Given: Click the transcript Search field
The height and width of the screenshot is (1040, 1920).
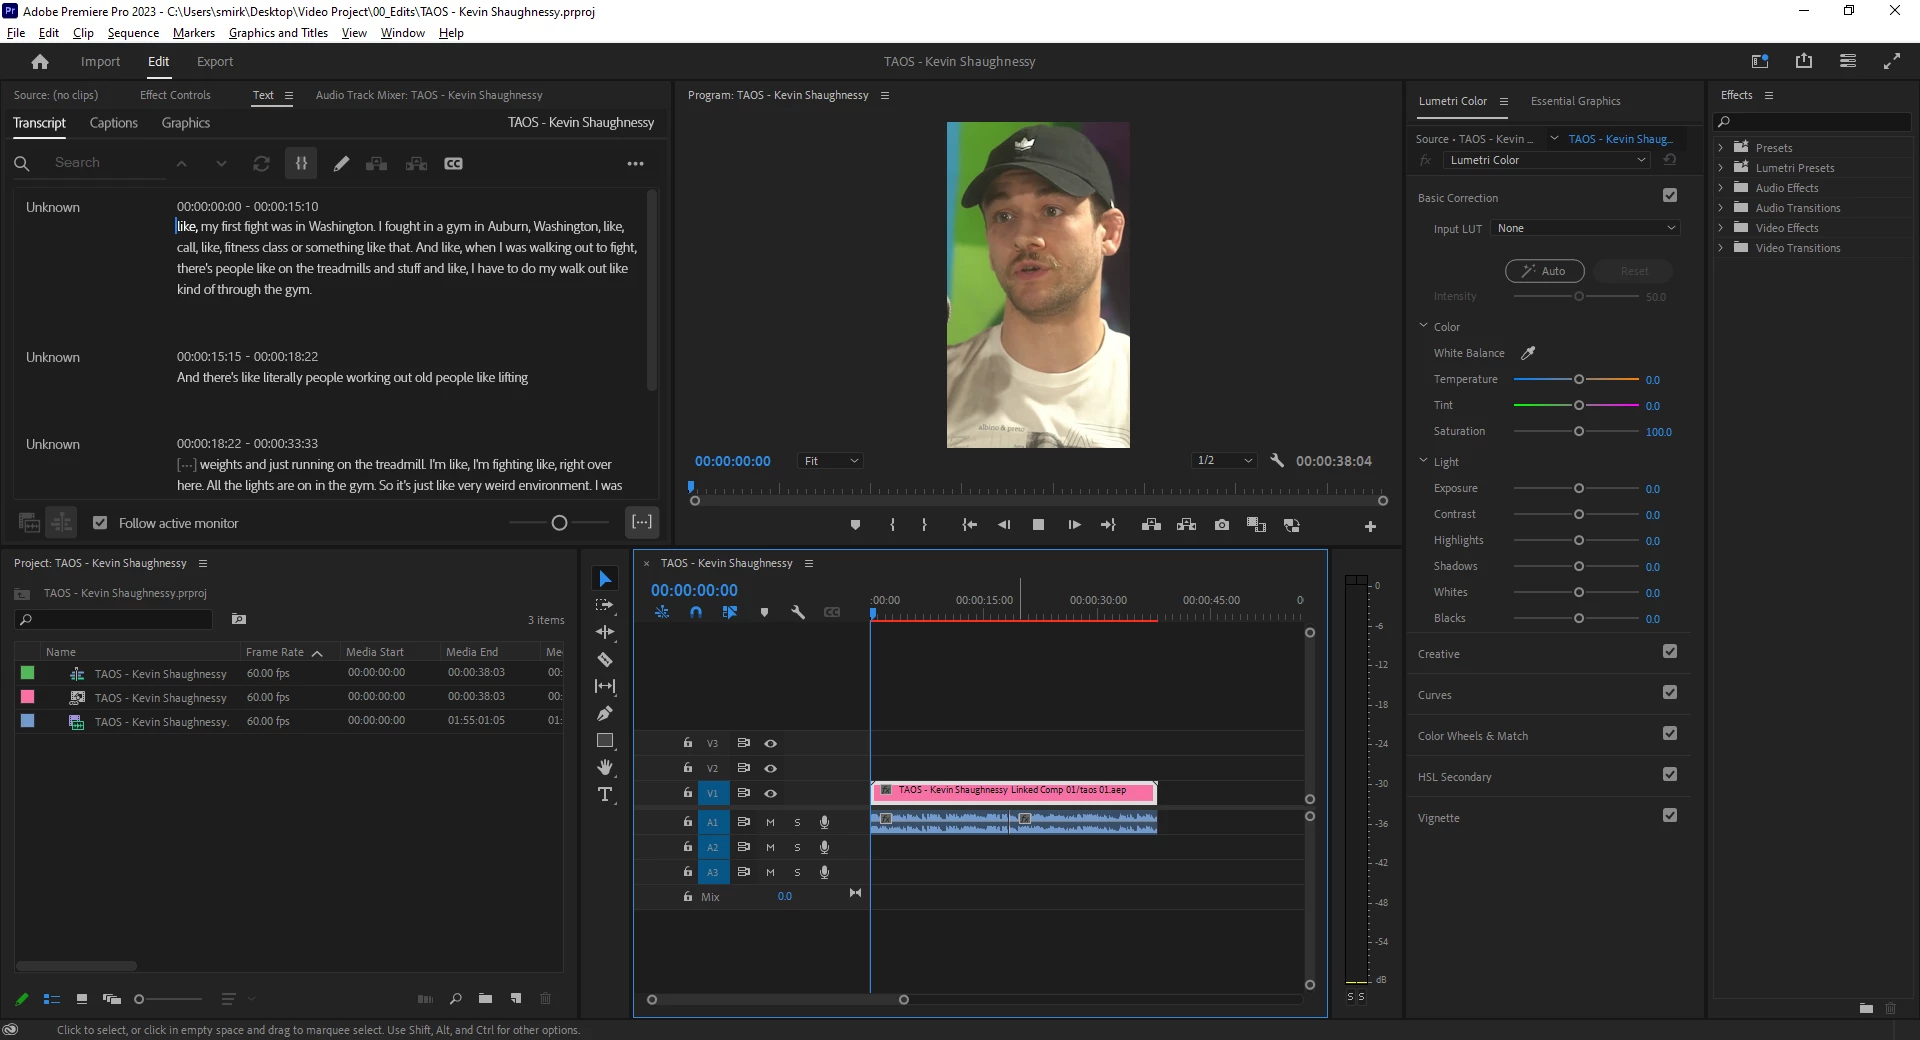Looking at the screenshot, I should 108,163.
